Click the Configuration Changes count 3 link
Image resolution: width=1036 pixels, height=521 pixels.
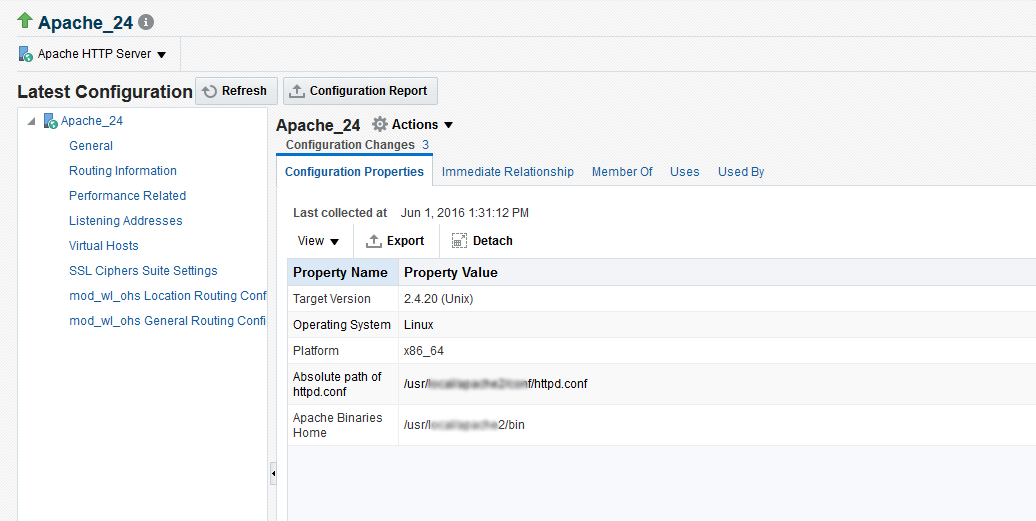[426, 145]
